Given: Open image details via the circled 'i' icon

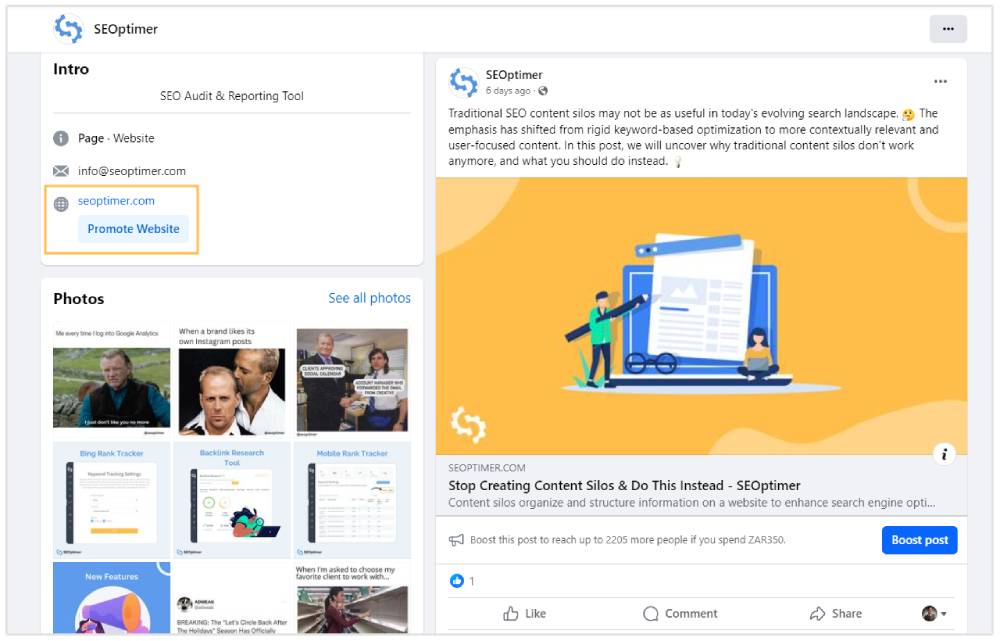Looking at the screenshot, I should (946, 453).
